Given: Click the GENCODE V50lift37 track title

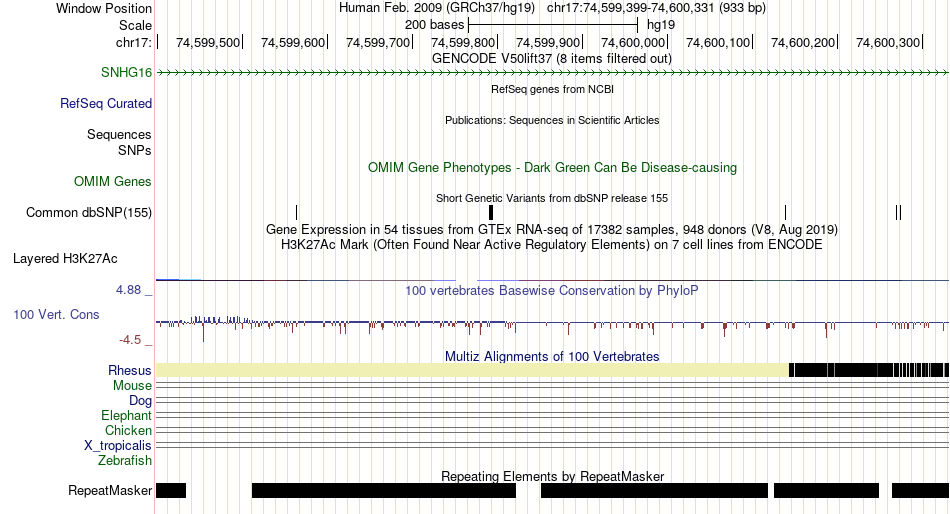Looking at the screenshot, I should click(551, 59).
